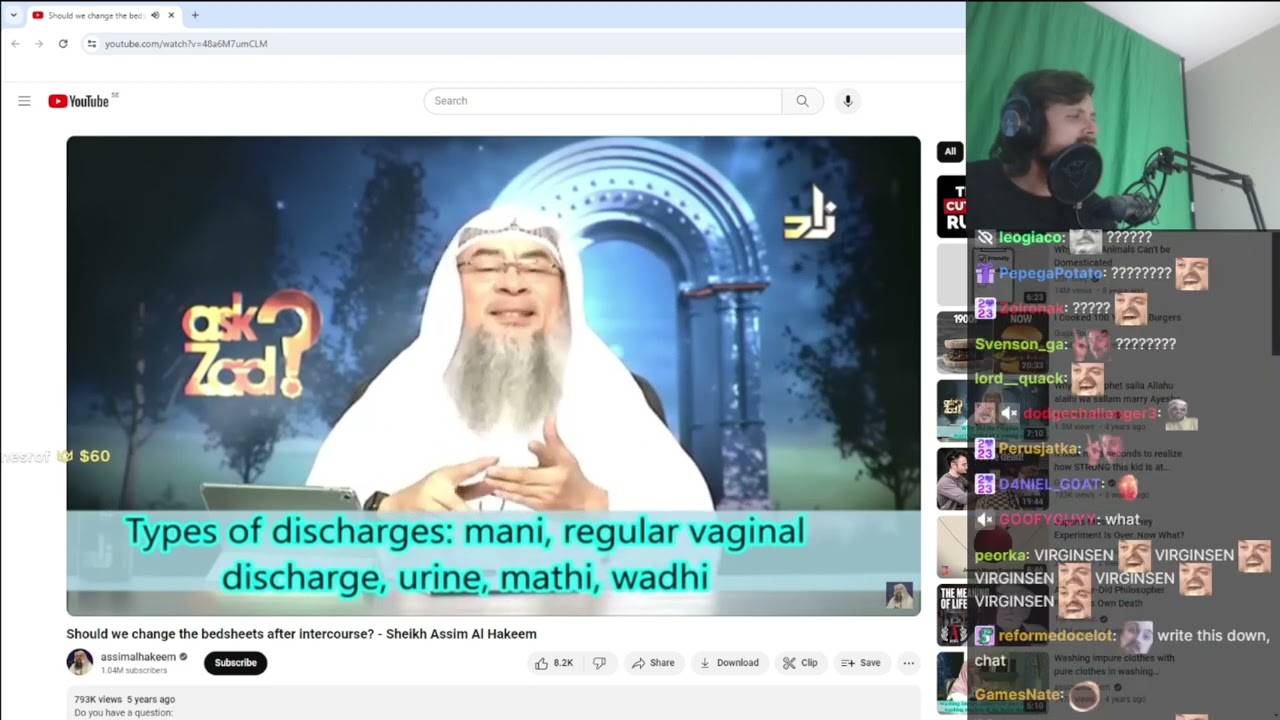
Task: Download the video
Action: (729, 663)
